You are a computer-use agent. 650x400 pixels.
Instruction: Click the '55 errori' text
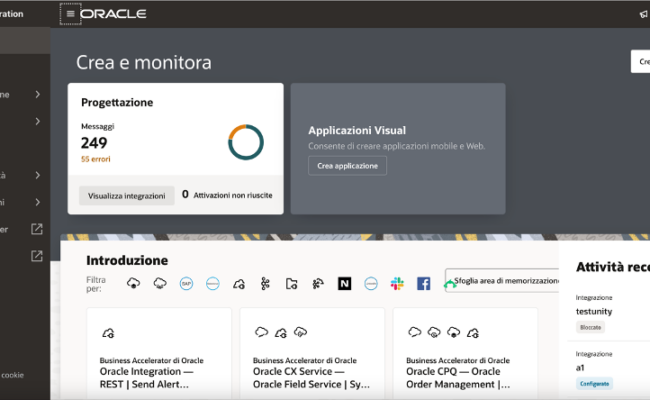(x=96, y=159)
